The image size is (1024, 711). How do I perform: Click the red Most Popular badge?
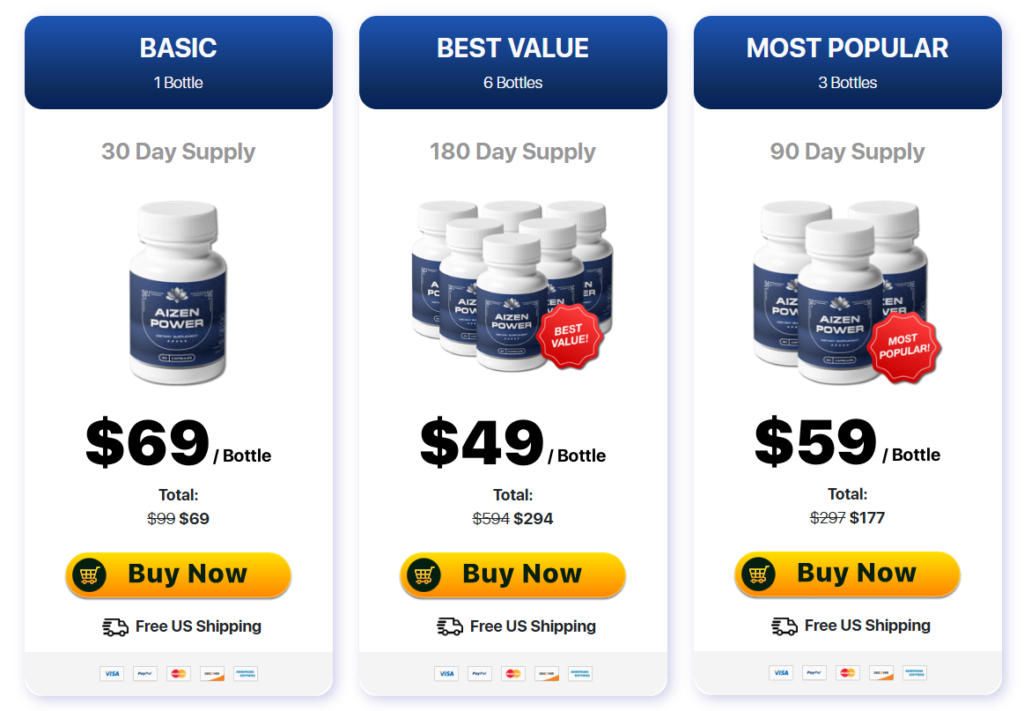pos(904,347)
